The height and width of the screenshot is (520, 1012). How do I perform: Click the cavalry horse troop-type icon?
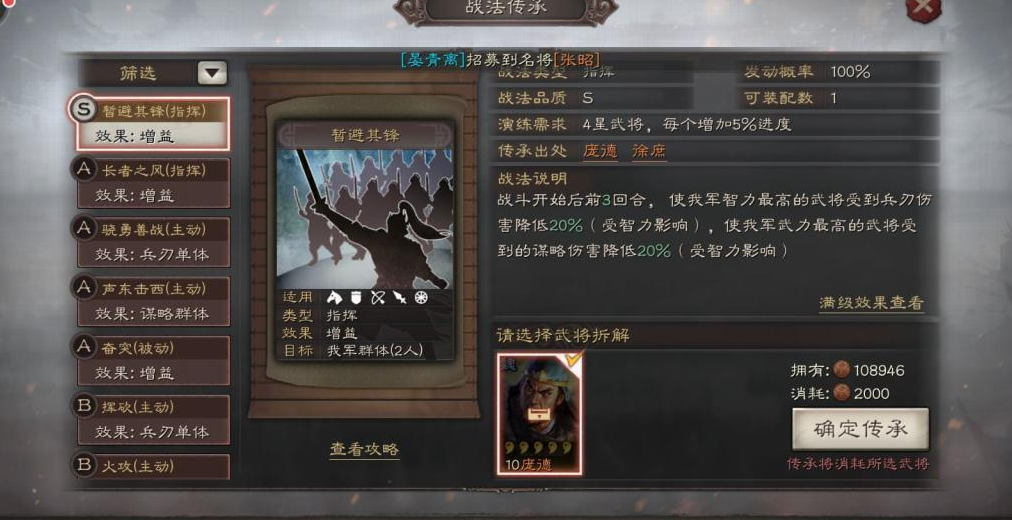coord(334,297)
